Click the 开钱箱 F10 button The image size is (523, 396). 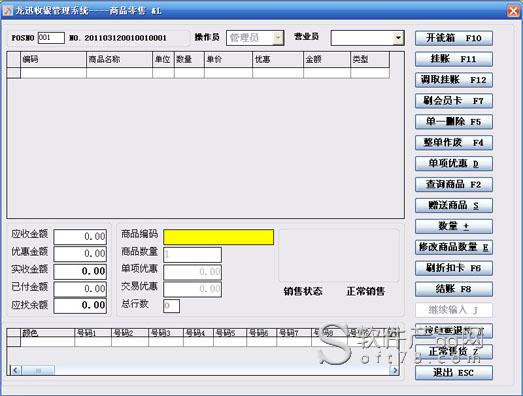454,38
